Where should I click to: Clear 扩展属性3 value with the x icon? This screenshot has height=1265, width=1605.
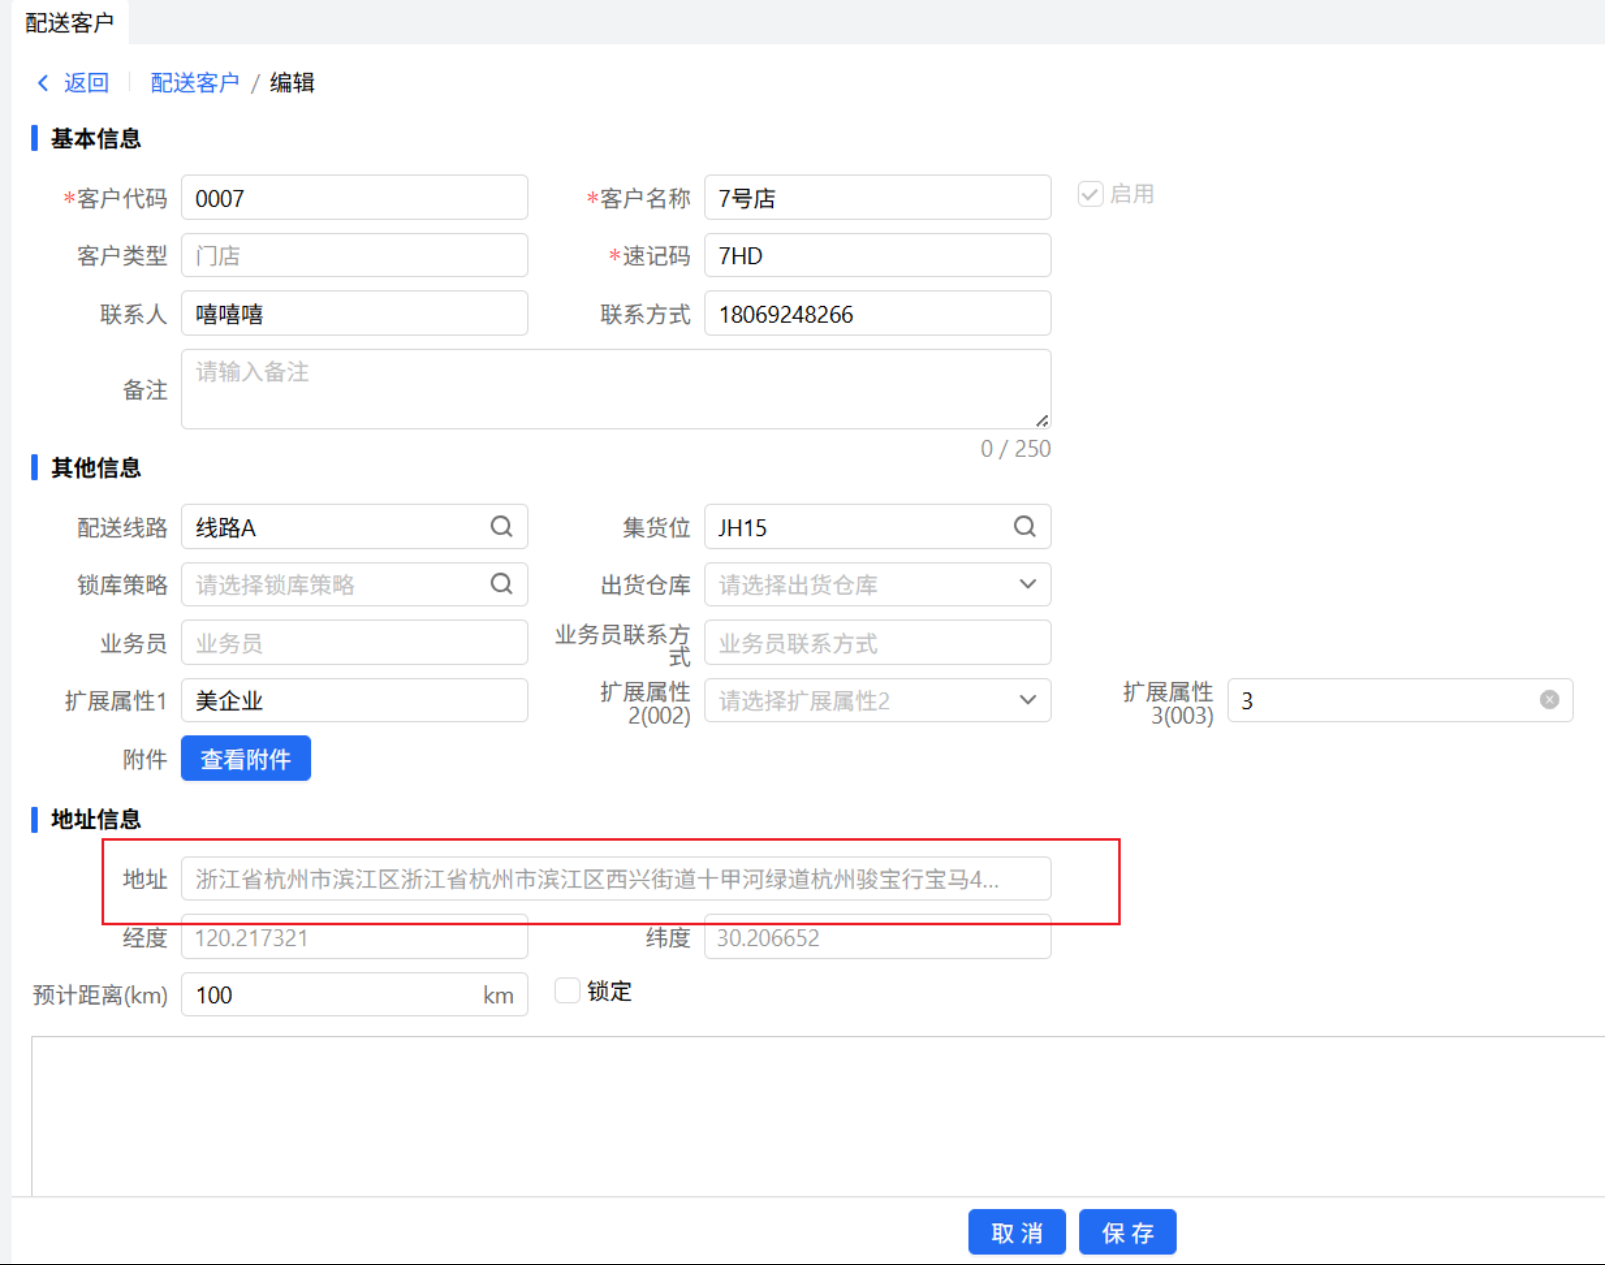pos(1549,700)
